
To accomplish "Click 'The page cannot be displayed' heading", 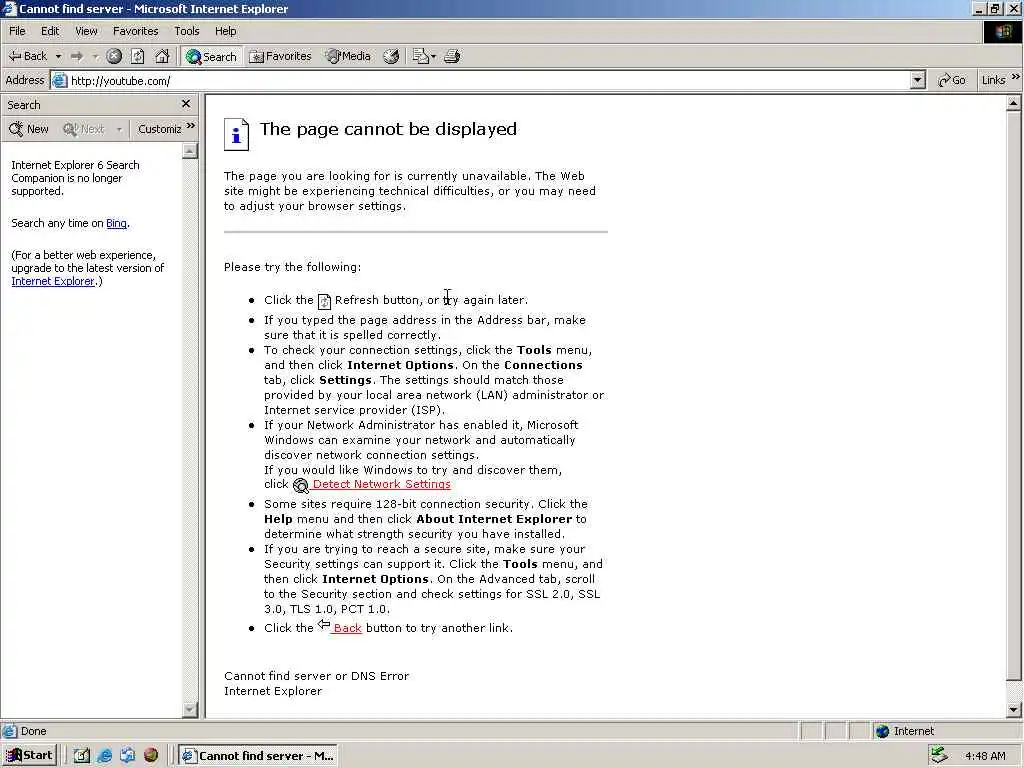I will coord(388,129).
